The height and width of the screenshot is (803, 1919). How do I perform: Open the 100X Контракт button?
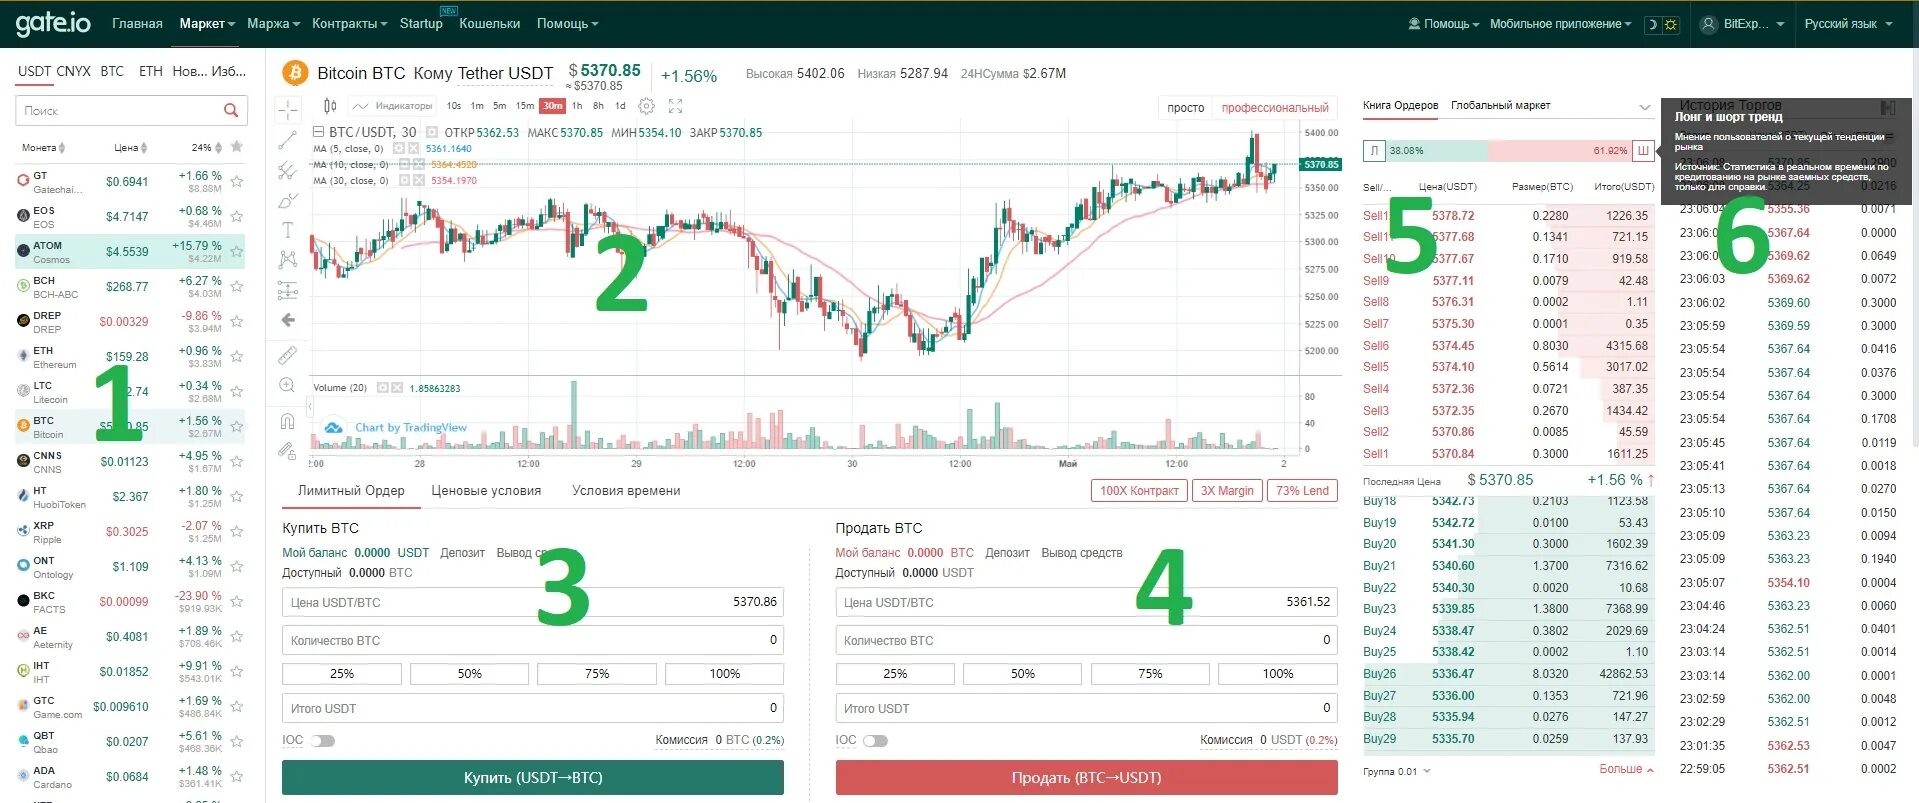(x=1139, y=491)
